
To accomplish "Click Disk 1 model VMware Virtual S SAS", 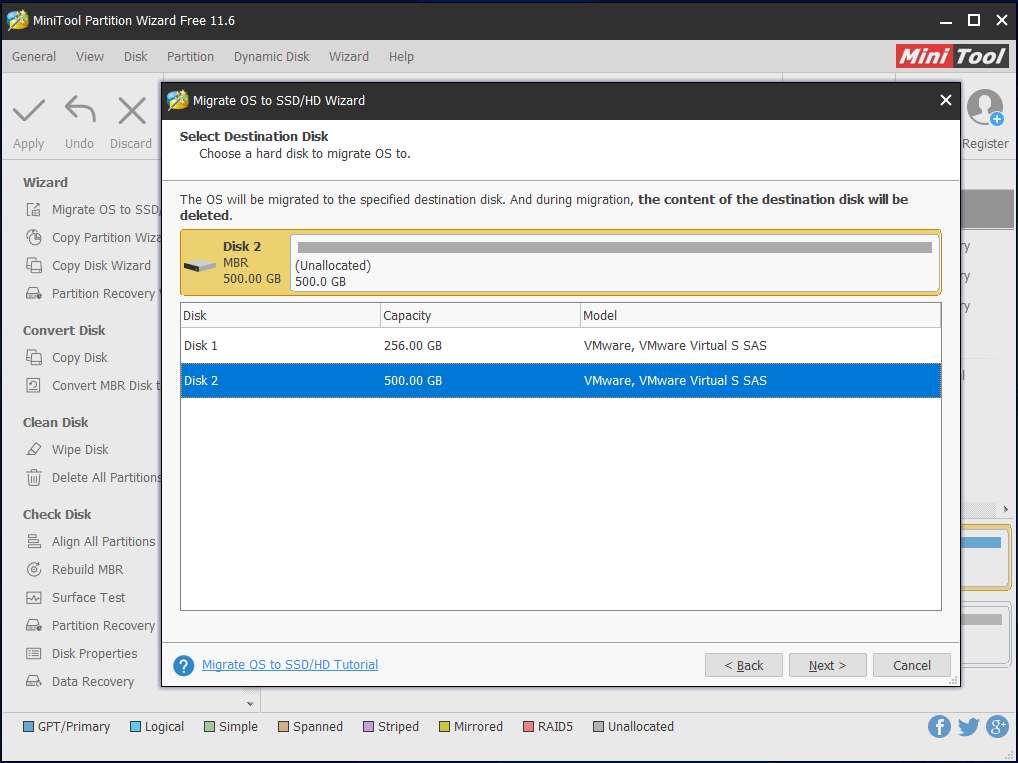I will [x=675, y=345].
